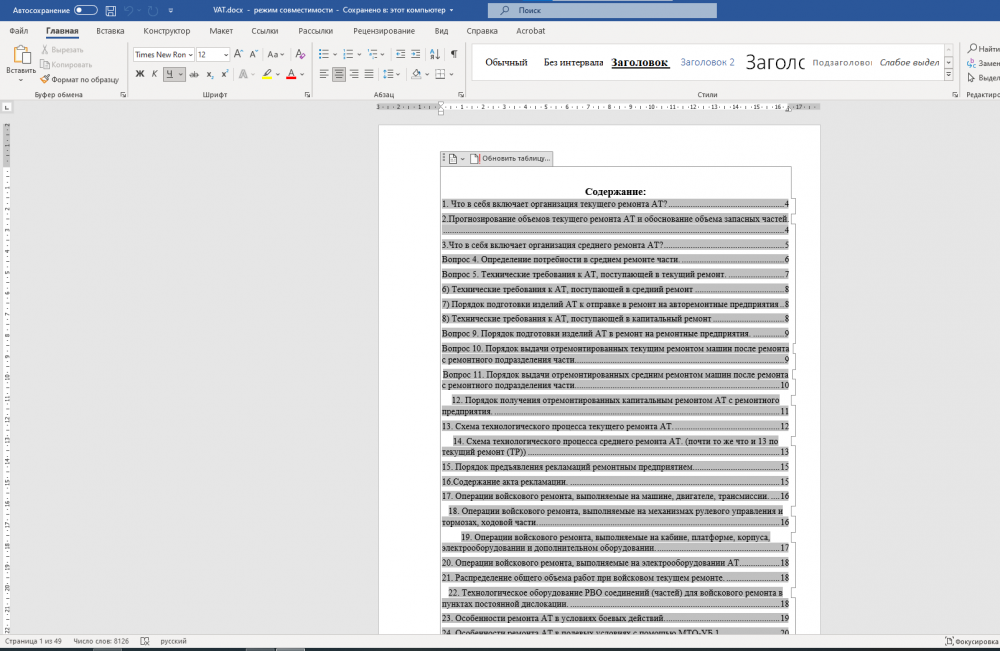This screenshot has width=1000, height=651.
Task: Click the tab stop selector at ruler corner
Action: pos(7,108)
